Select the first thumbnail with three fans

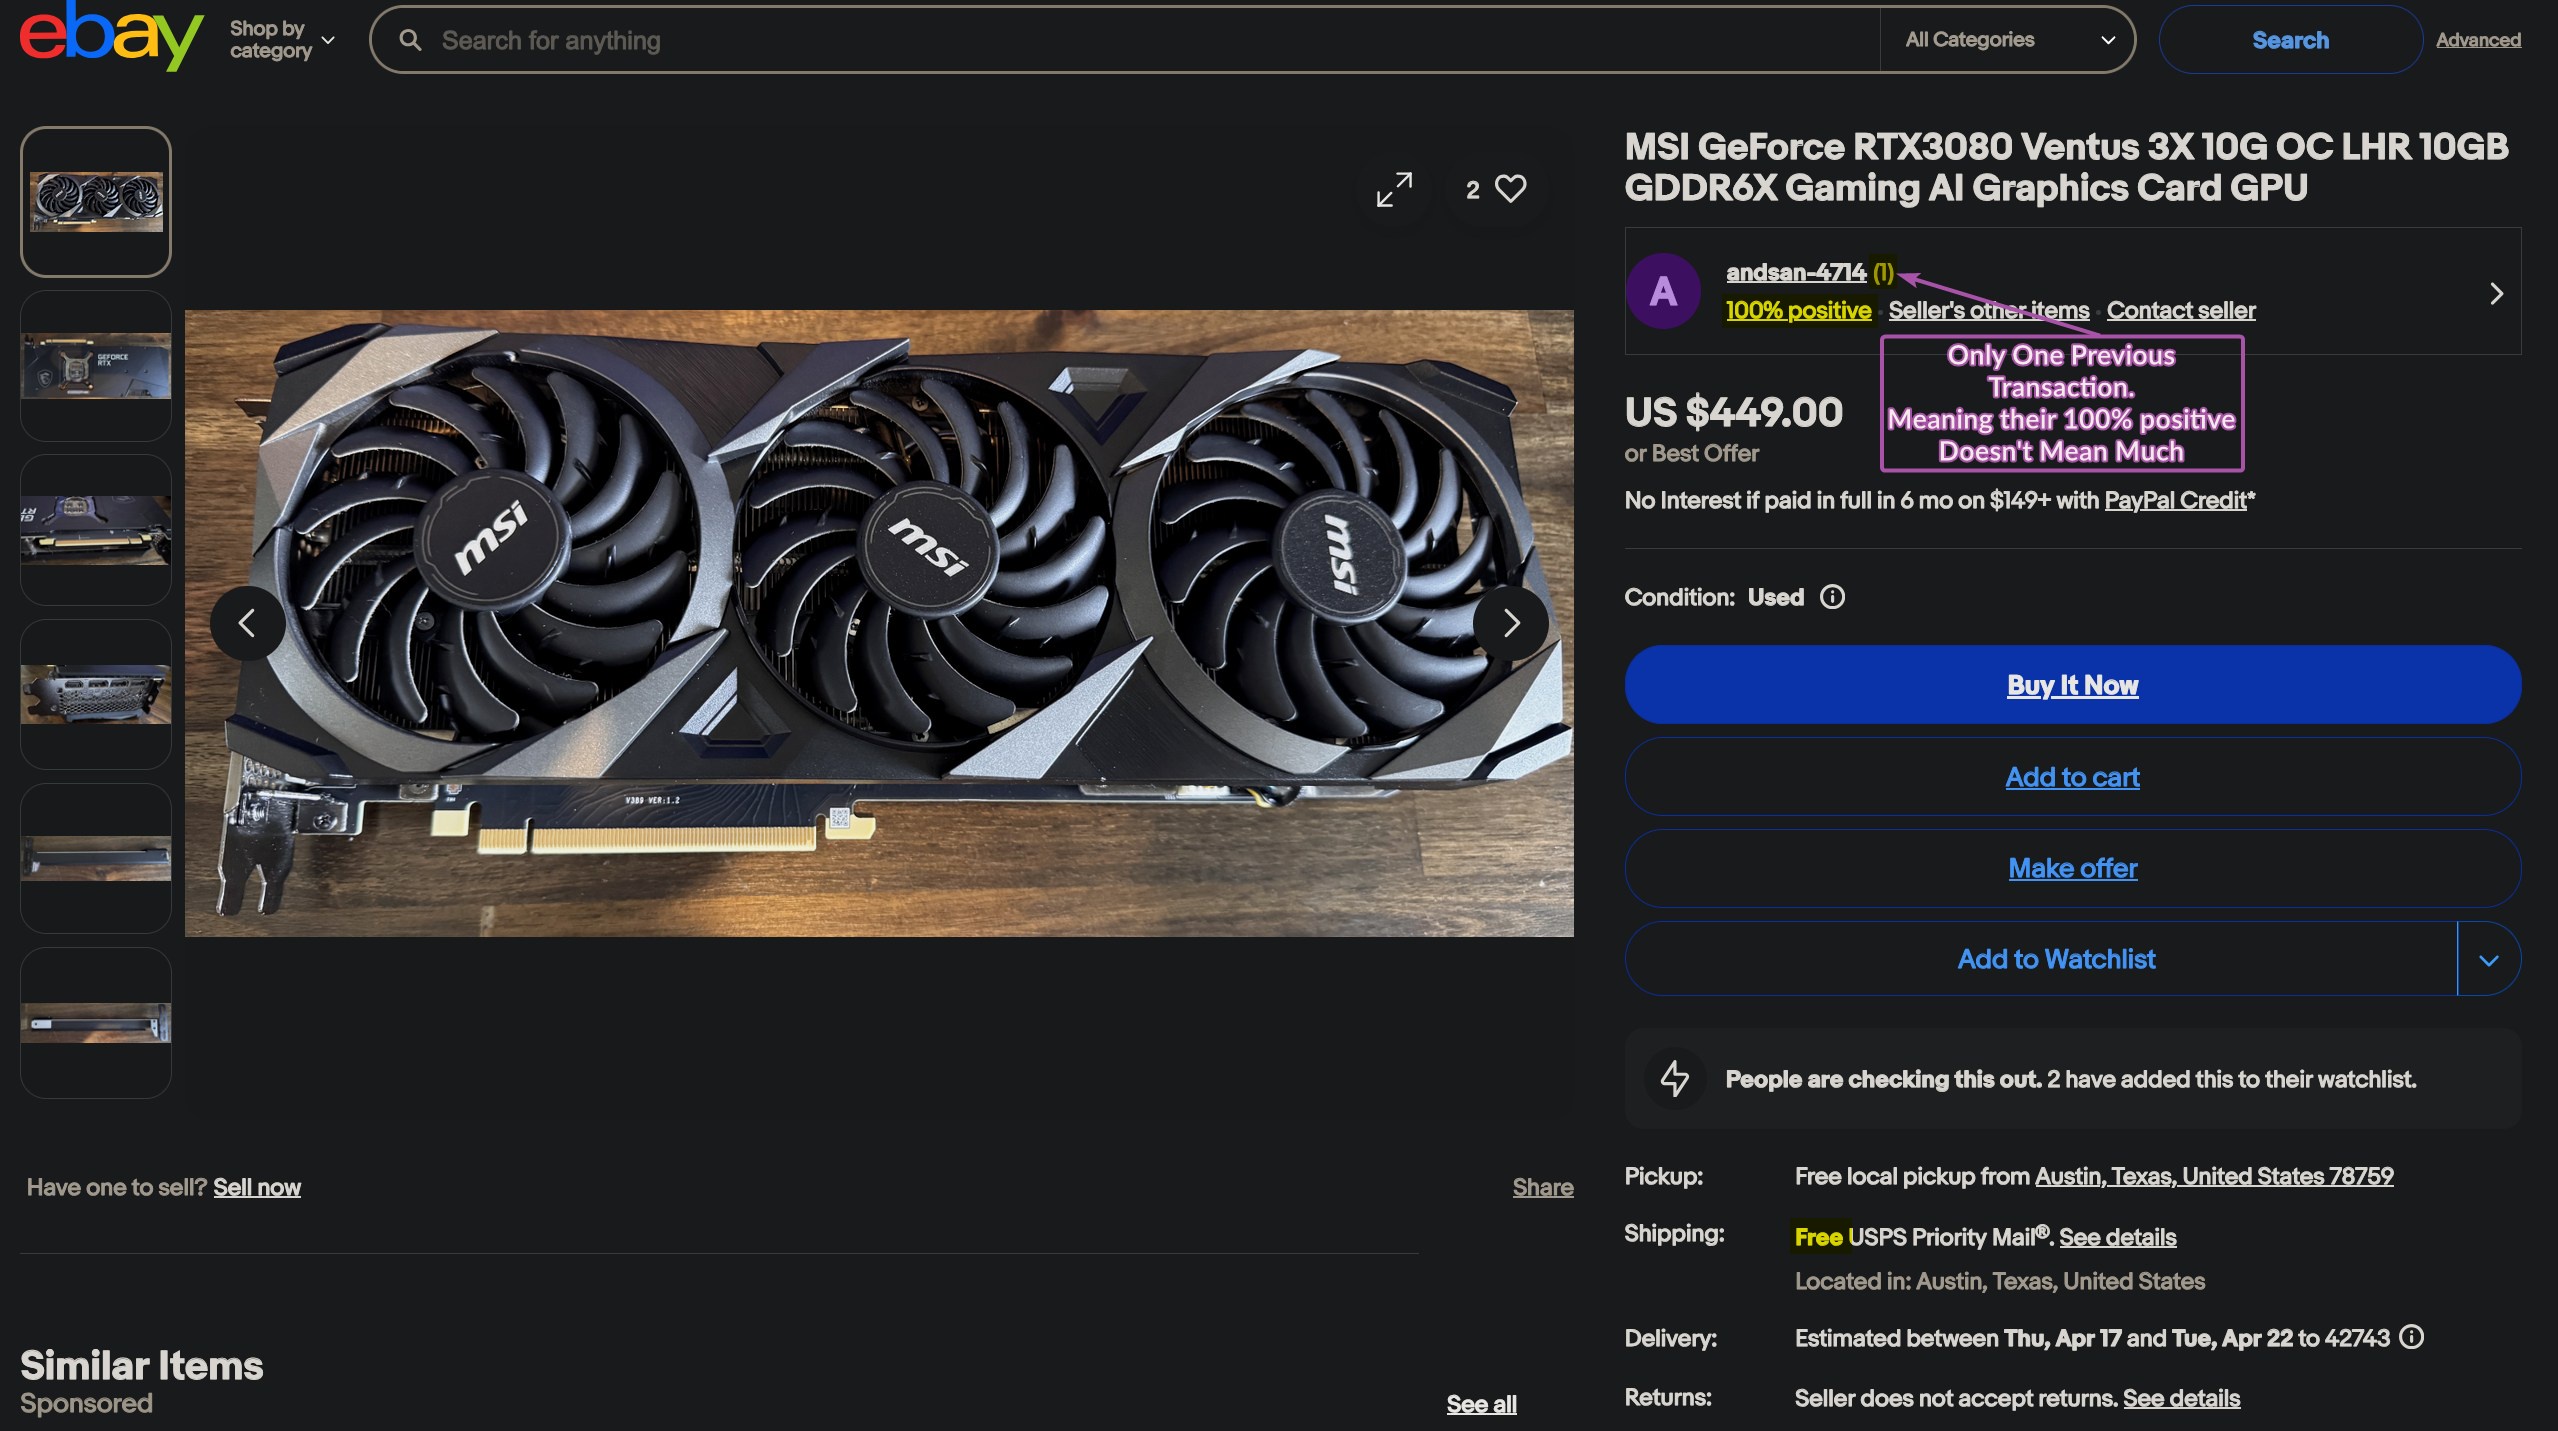pos(96,201)
